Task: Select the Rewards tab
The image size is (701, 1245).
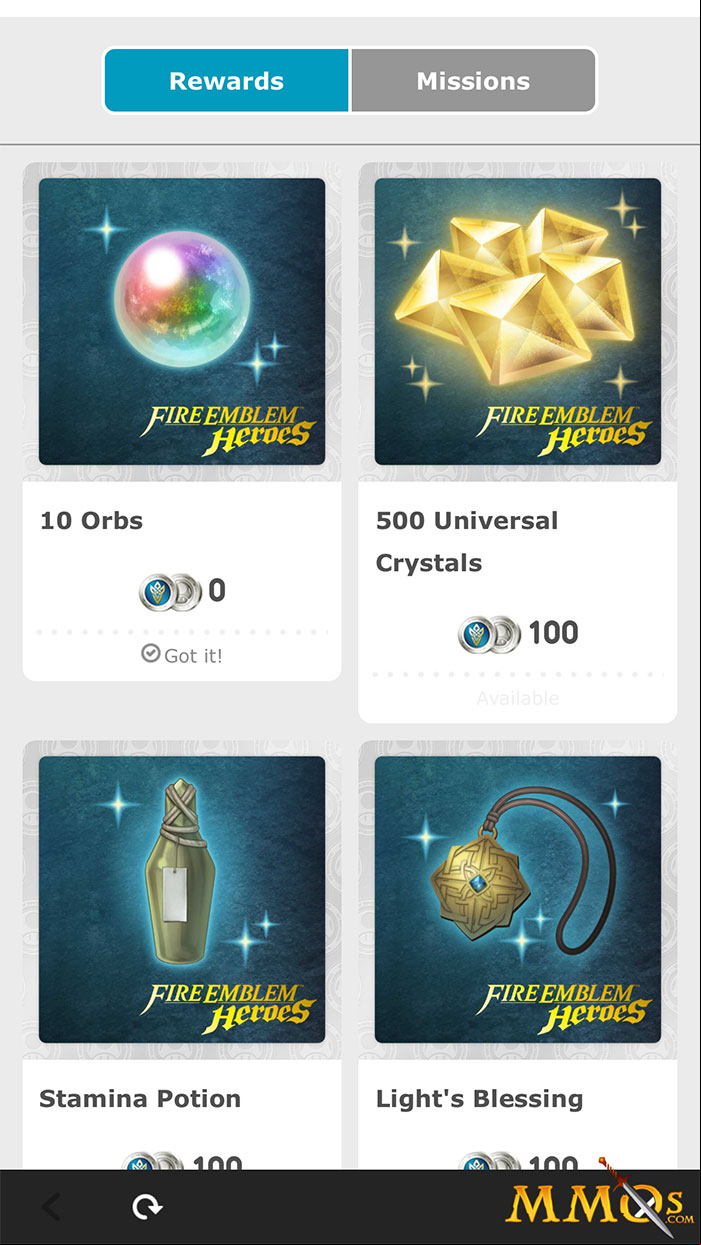Action: pyautogui.click(x=227, y=81)
